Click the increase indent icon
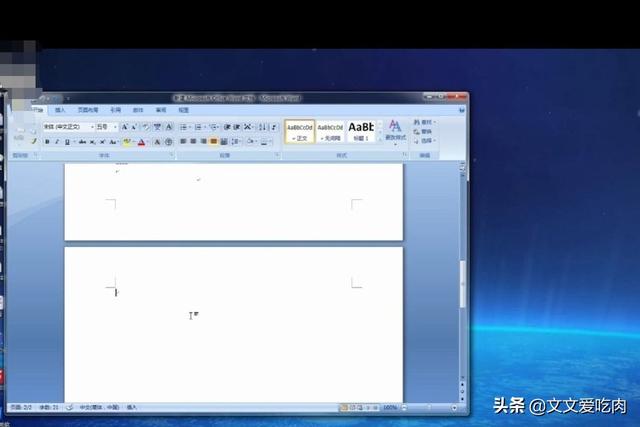 (236, 127)
